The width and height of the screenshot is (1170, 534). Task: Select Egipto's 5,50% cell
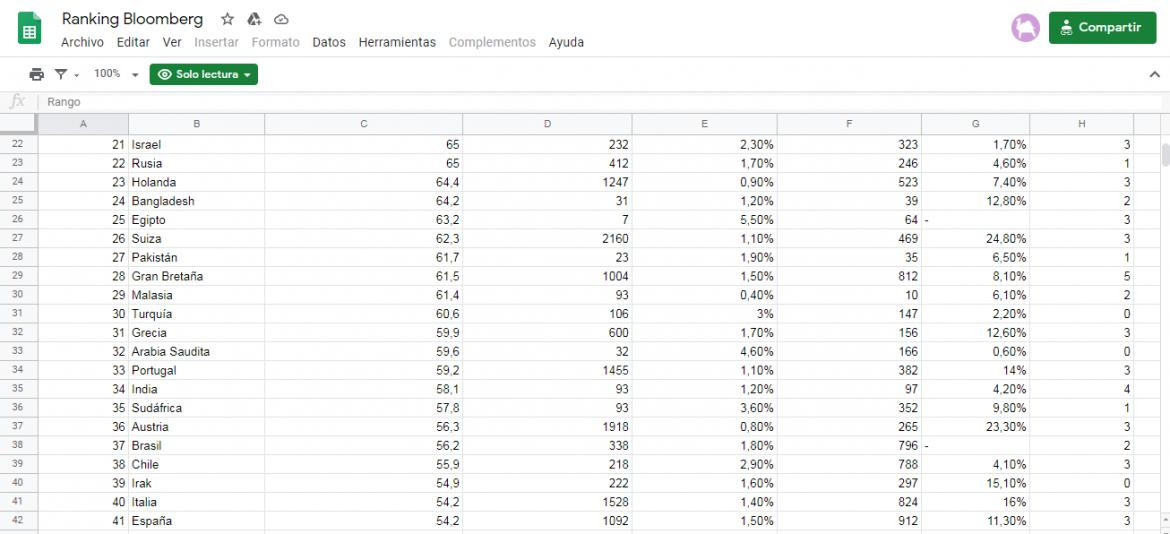tap(704, 220)
